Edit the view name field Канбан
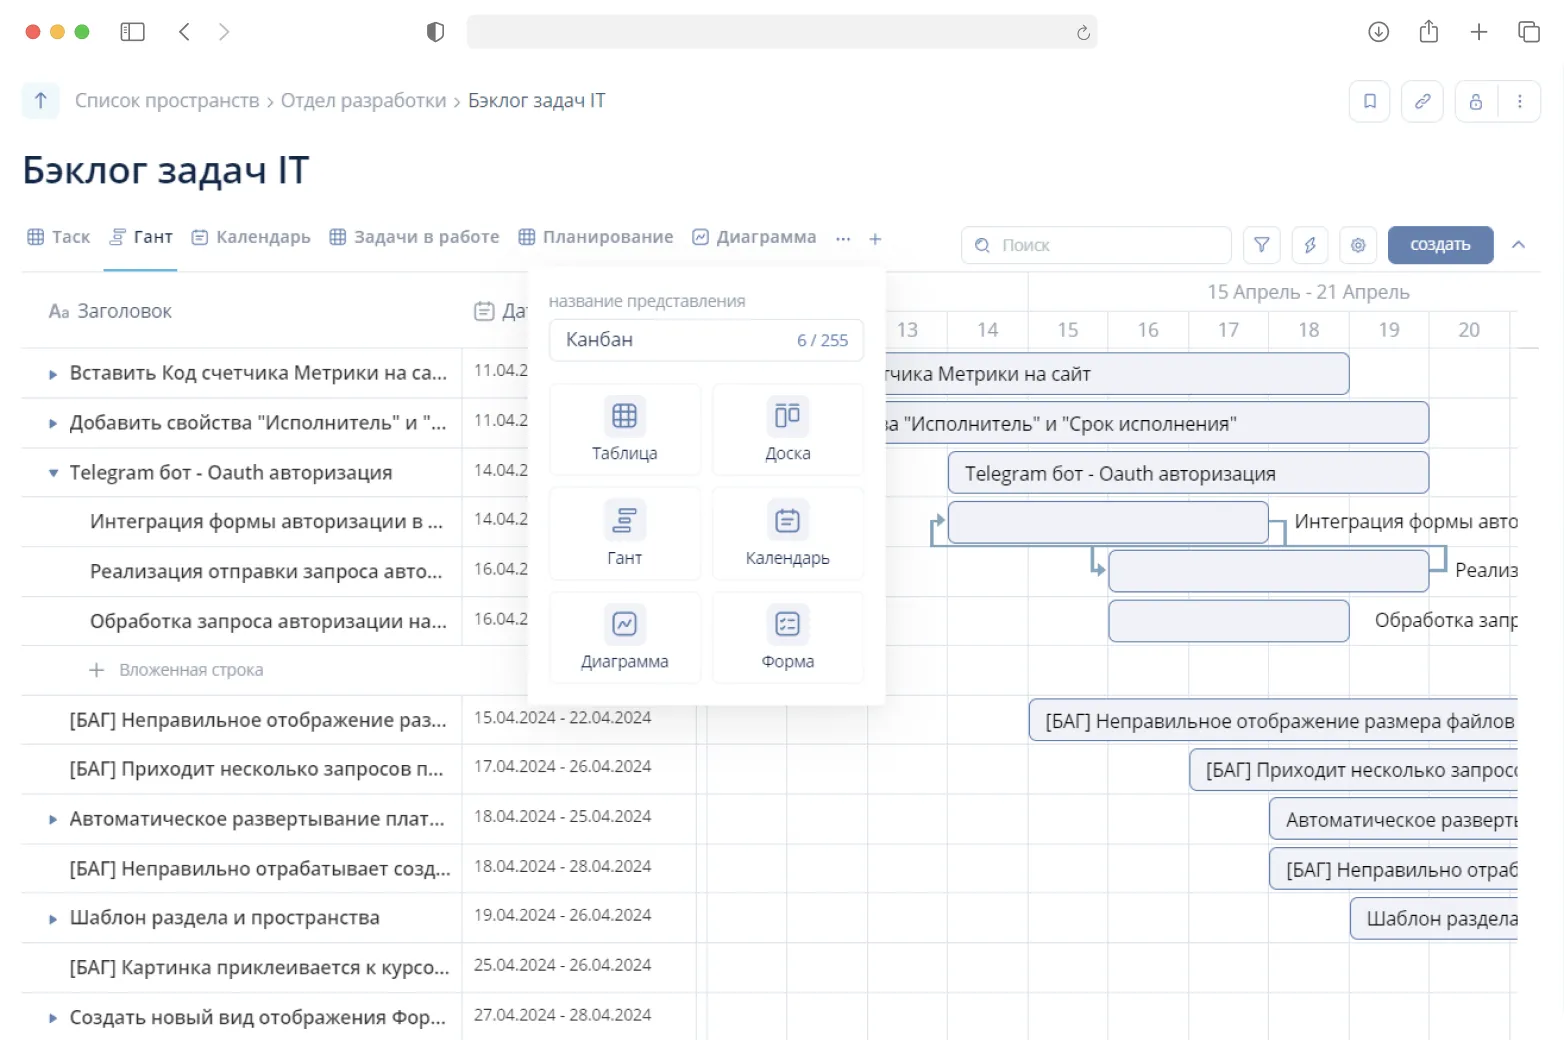The height and width of the screenshot is (1040, 1564). tap(706, 340)
